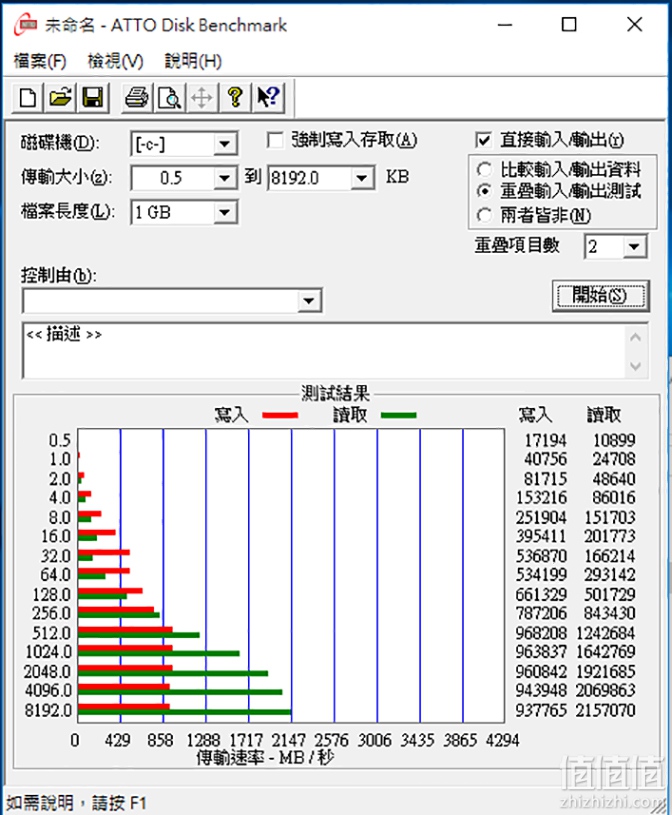Click the green 讀取 legend swatch
Viewport: 672px width, 815px height.
(x=399, y=415)
